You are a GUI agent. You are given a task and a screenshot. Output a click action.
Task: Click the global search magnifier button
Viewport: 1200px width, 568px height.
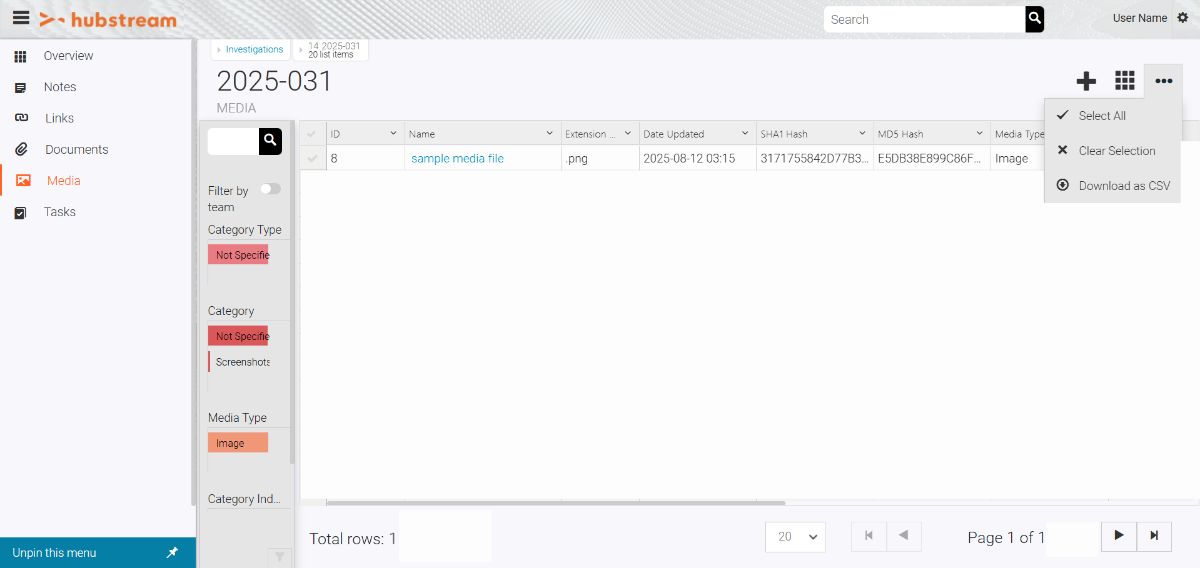[1034, 19]
